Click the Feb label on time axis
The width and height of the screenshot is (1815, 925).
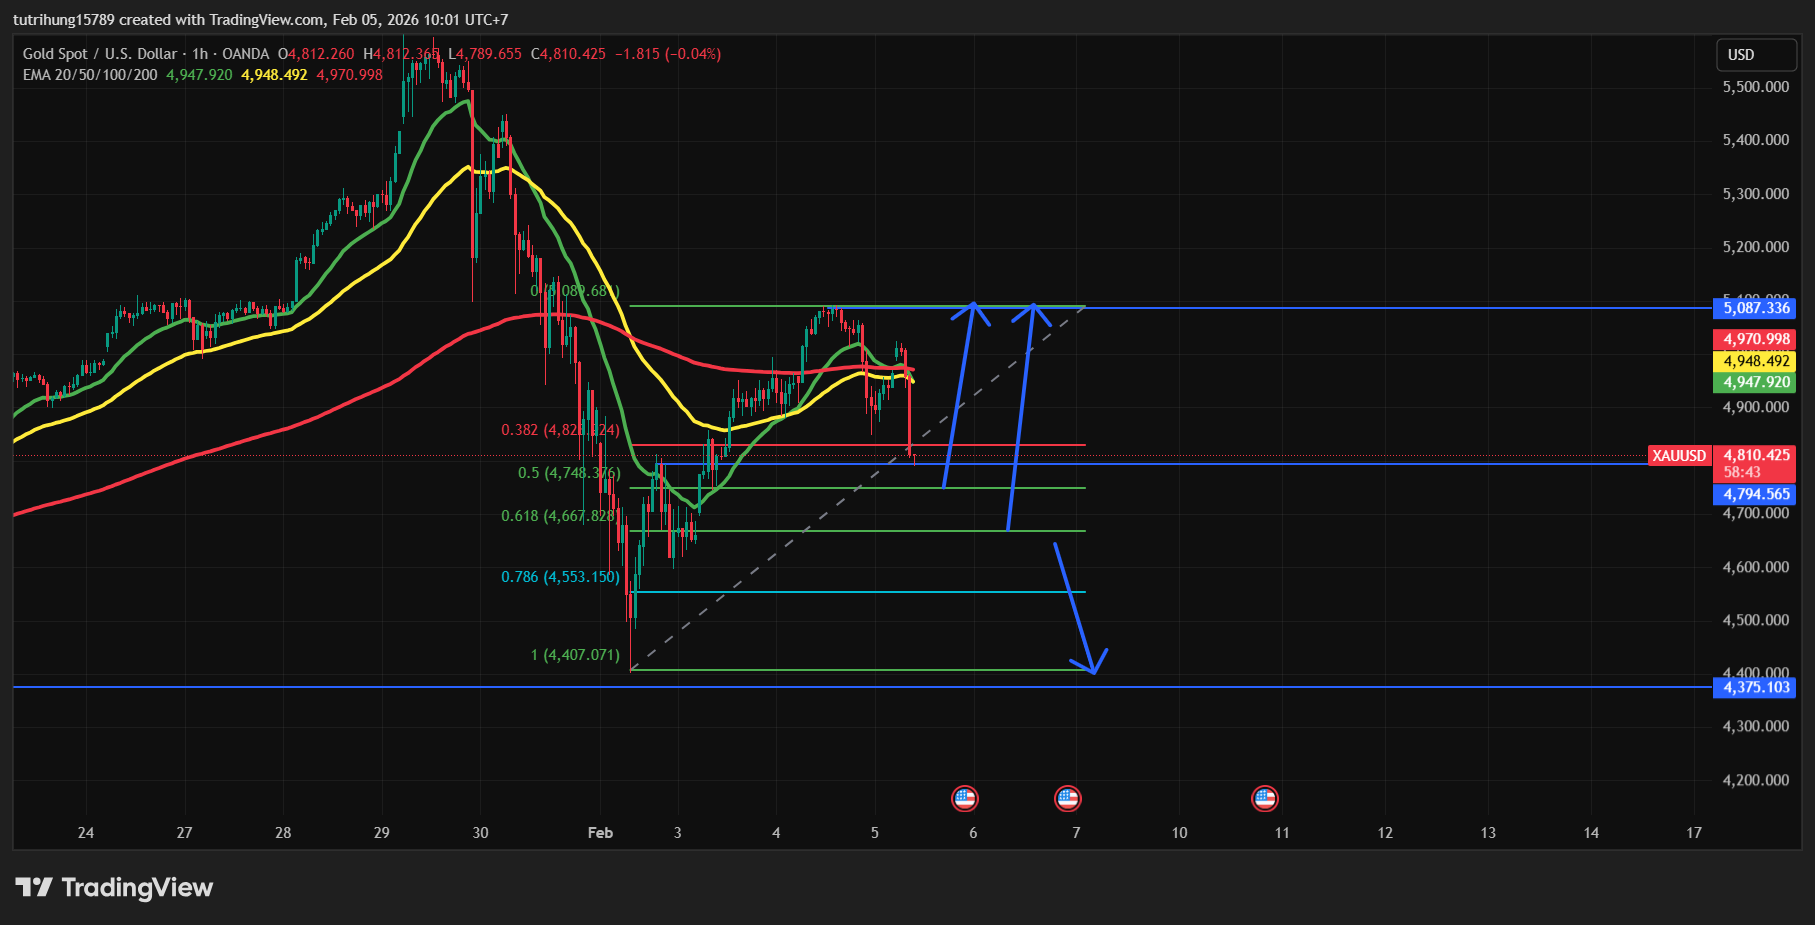coord(600,833)
